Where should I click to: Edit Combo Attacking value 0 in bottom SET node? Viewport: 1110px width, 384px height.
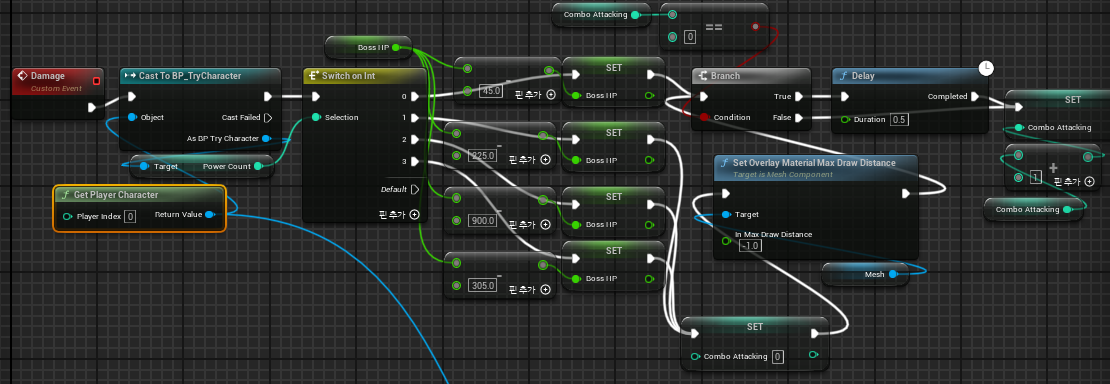(x=778, y=356)
